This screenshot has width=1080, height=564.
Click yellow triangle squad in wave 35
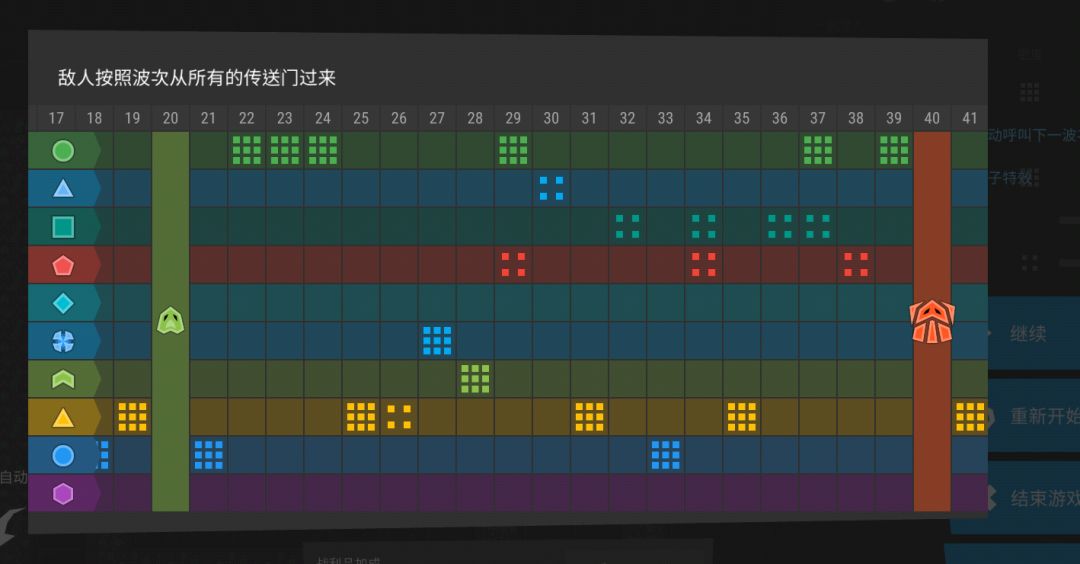(742, 417)
